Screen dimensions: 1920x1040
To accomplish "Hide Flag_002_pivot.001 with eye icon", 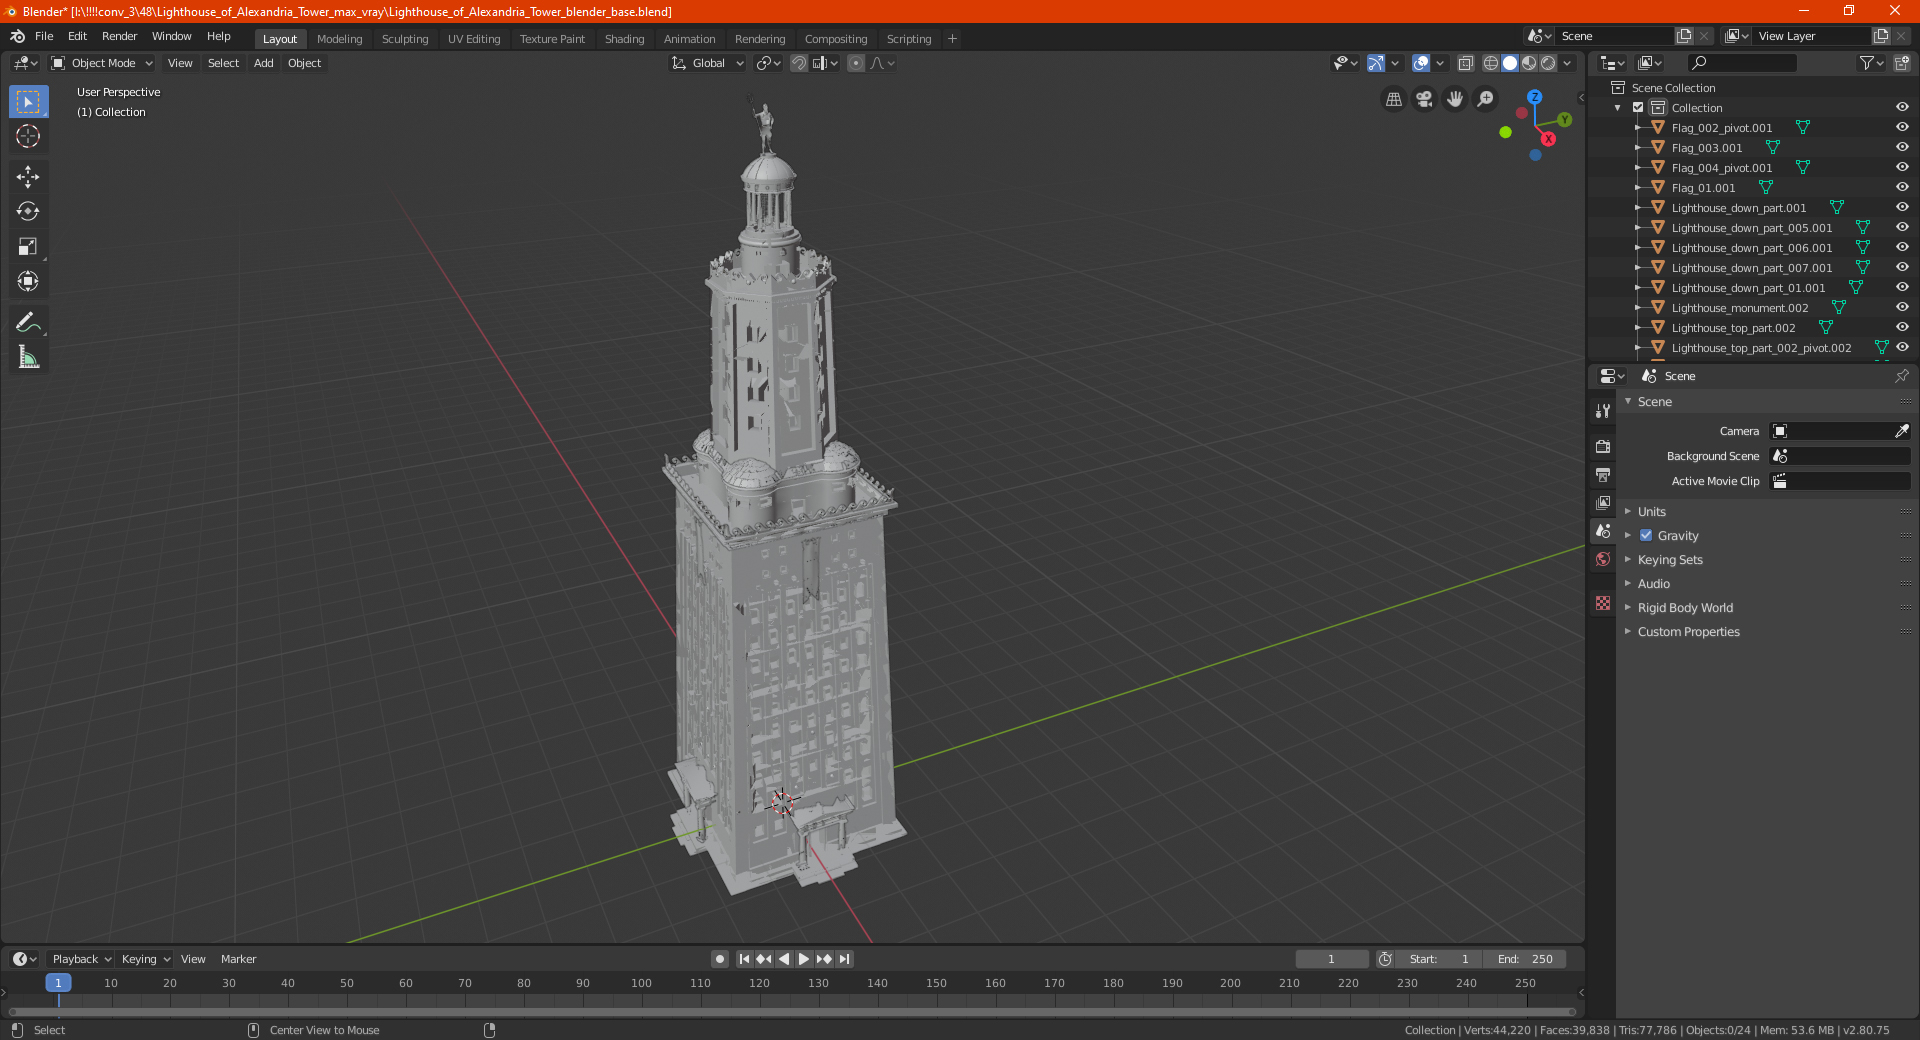I will [x=1902, y=127].
